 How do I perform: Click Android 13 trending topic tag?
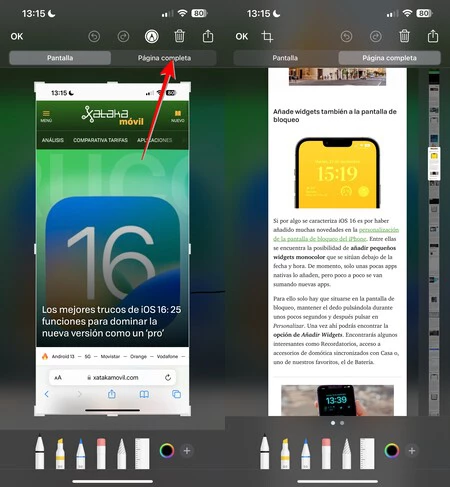coord(63,356)
